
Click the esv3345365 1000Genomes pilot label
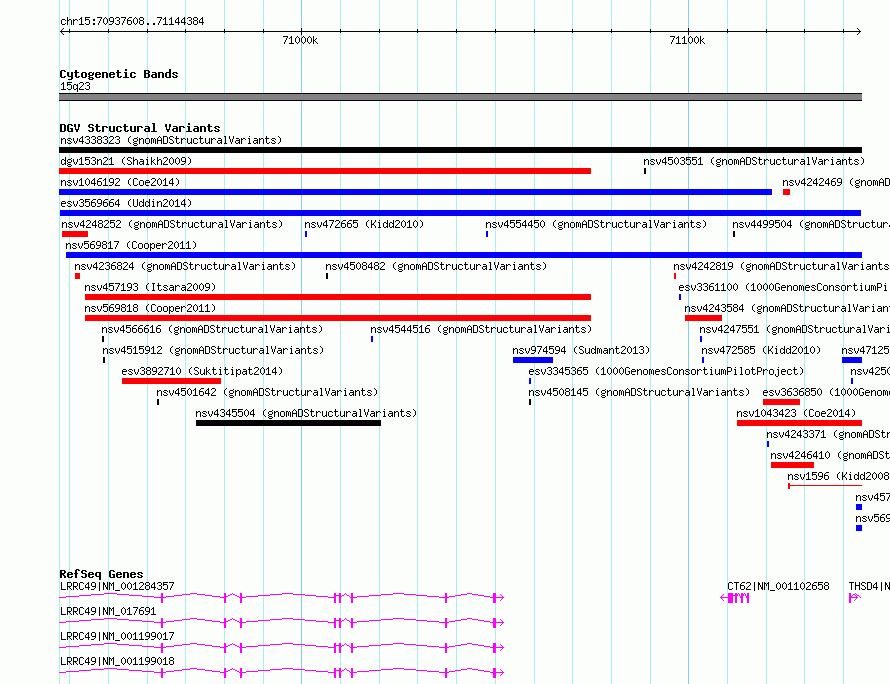(x=666, y=371)
